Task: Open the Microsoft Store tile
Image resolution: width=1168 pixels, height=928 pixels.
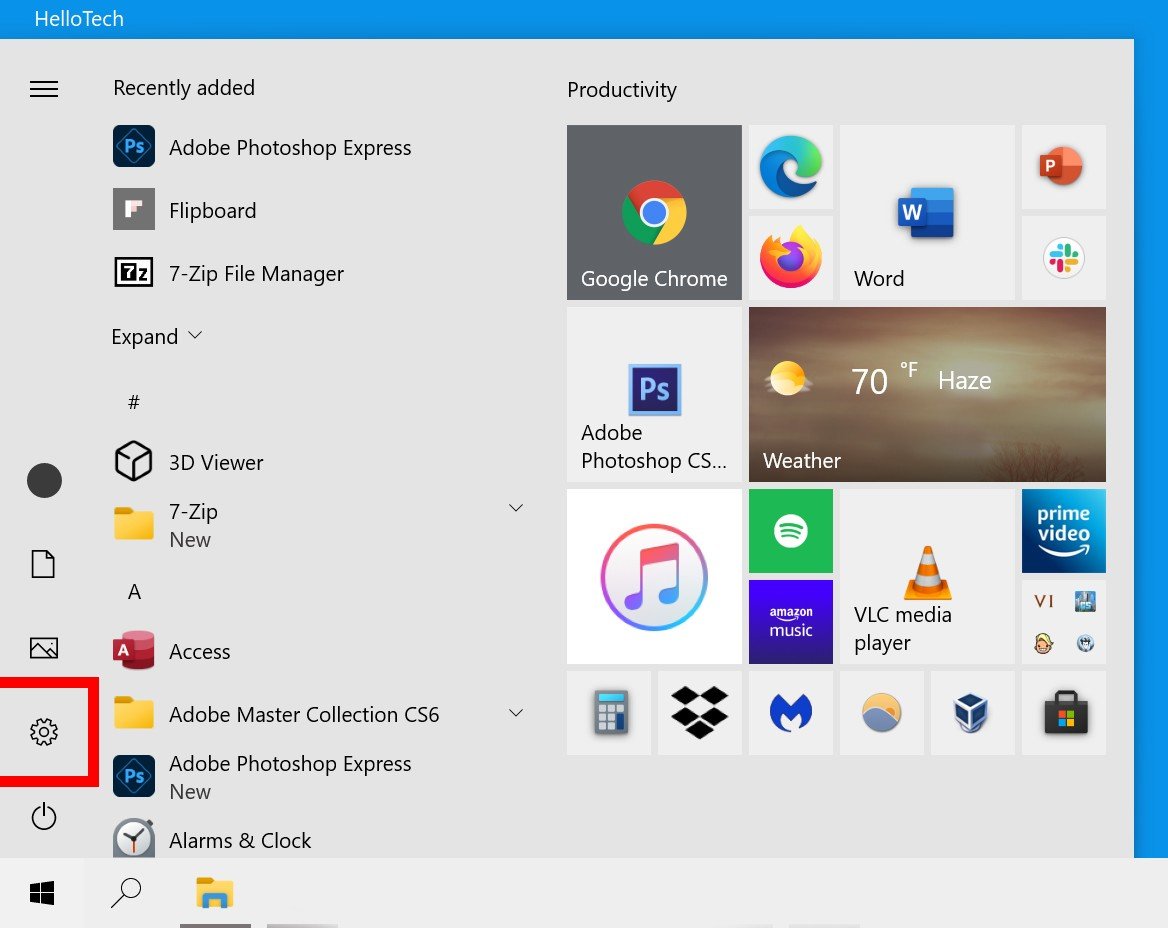Action: click(1063, 713)
